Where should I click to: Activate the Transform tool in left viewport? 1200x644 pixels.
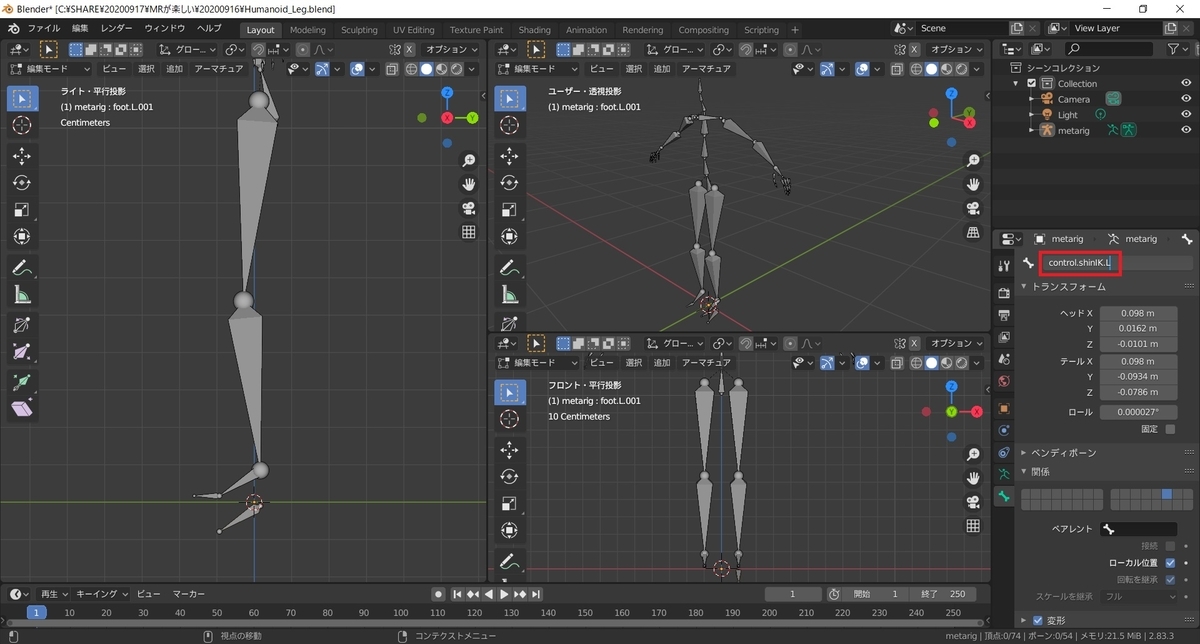click(22, 237)
